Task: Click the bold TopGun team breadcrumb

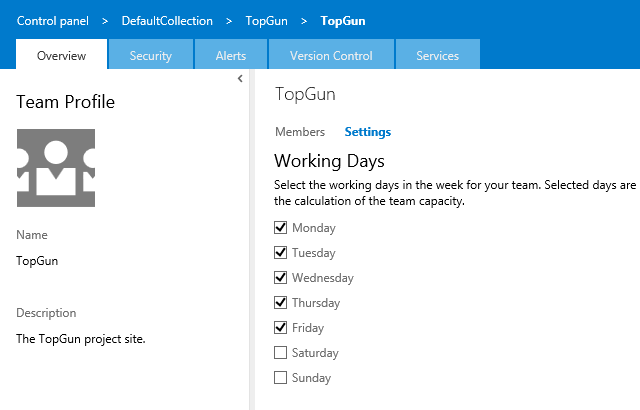Action: pyautogui.click(x=343, y=21)
